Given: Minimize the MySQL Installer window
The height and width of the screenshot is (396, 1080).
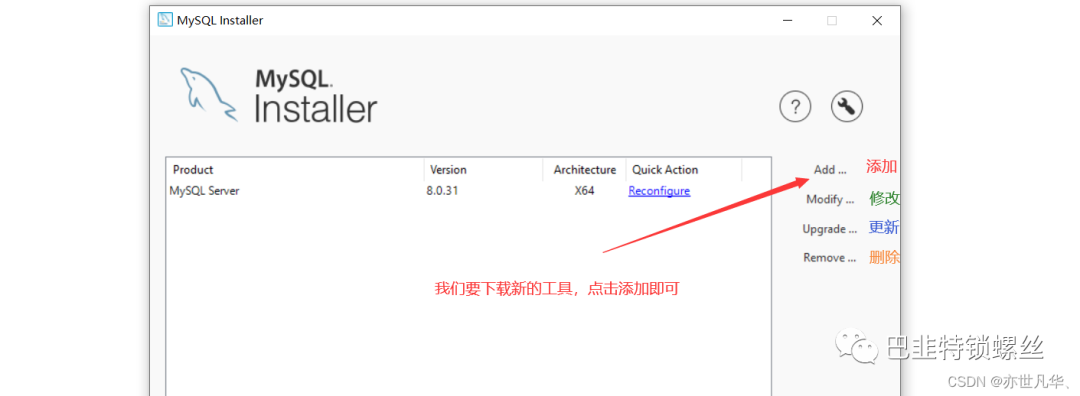Looking at the screenshot, I should [x=787, y=21].
